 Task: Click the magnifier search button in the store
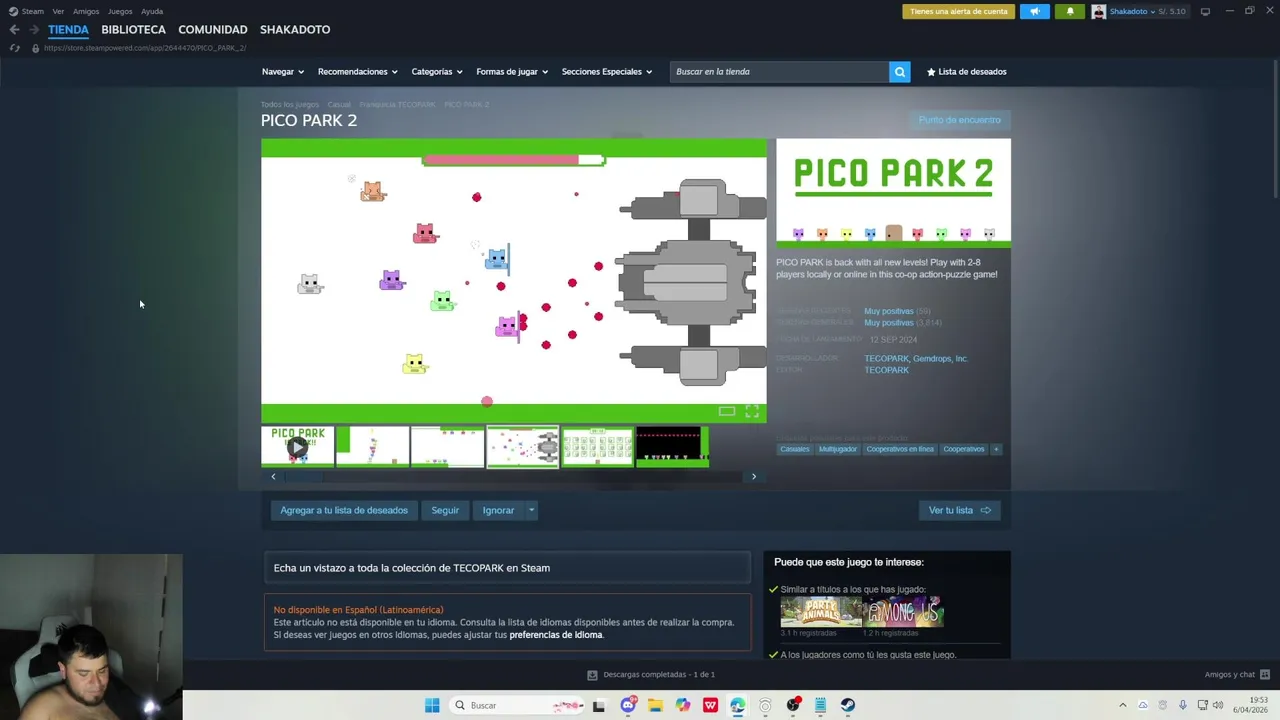tap(900, 72)
